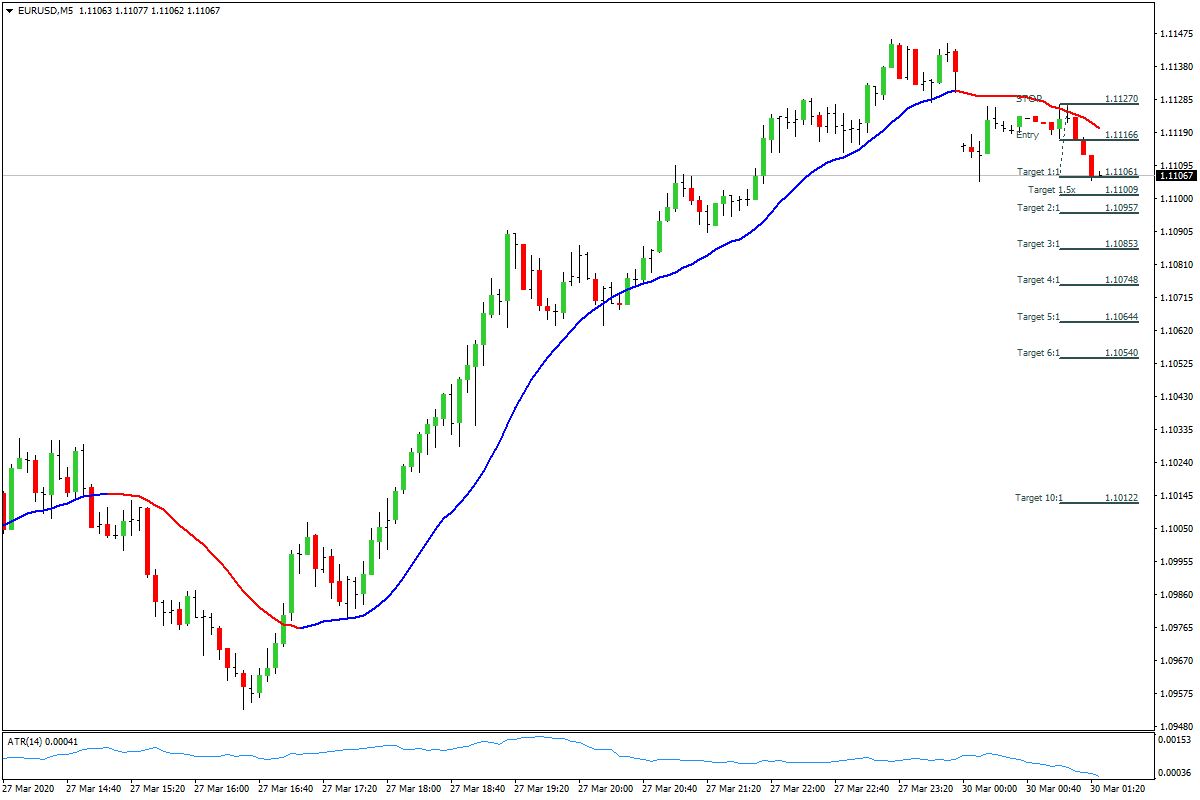Click the Target 4:1 label
The image size is (1200, 800).
[x=1038, y=280]
